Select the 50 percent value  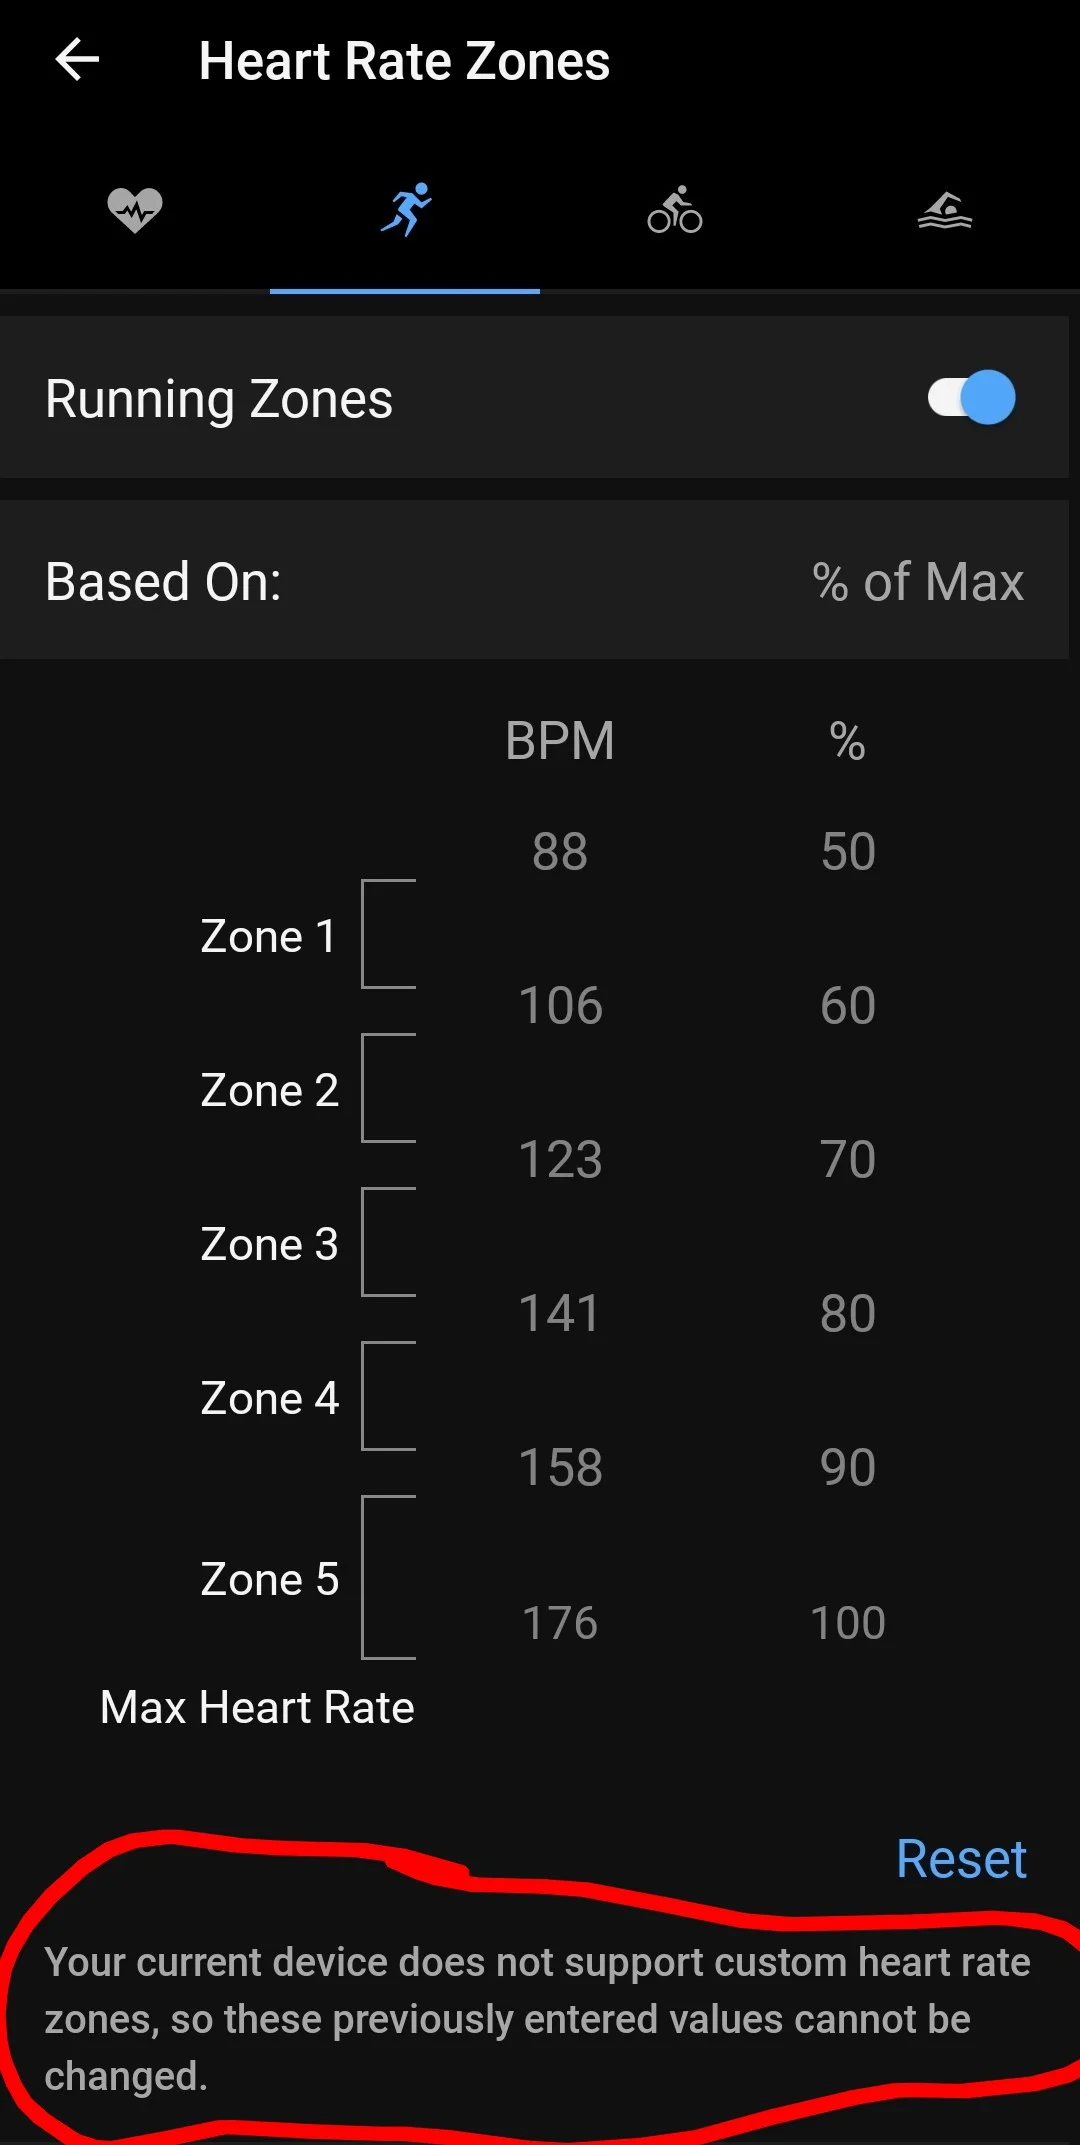pos(848,852)
